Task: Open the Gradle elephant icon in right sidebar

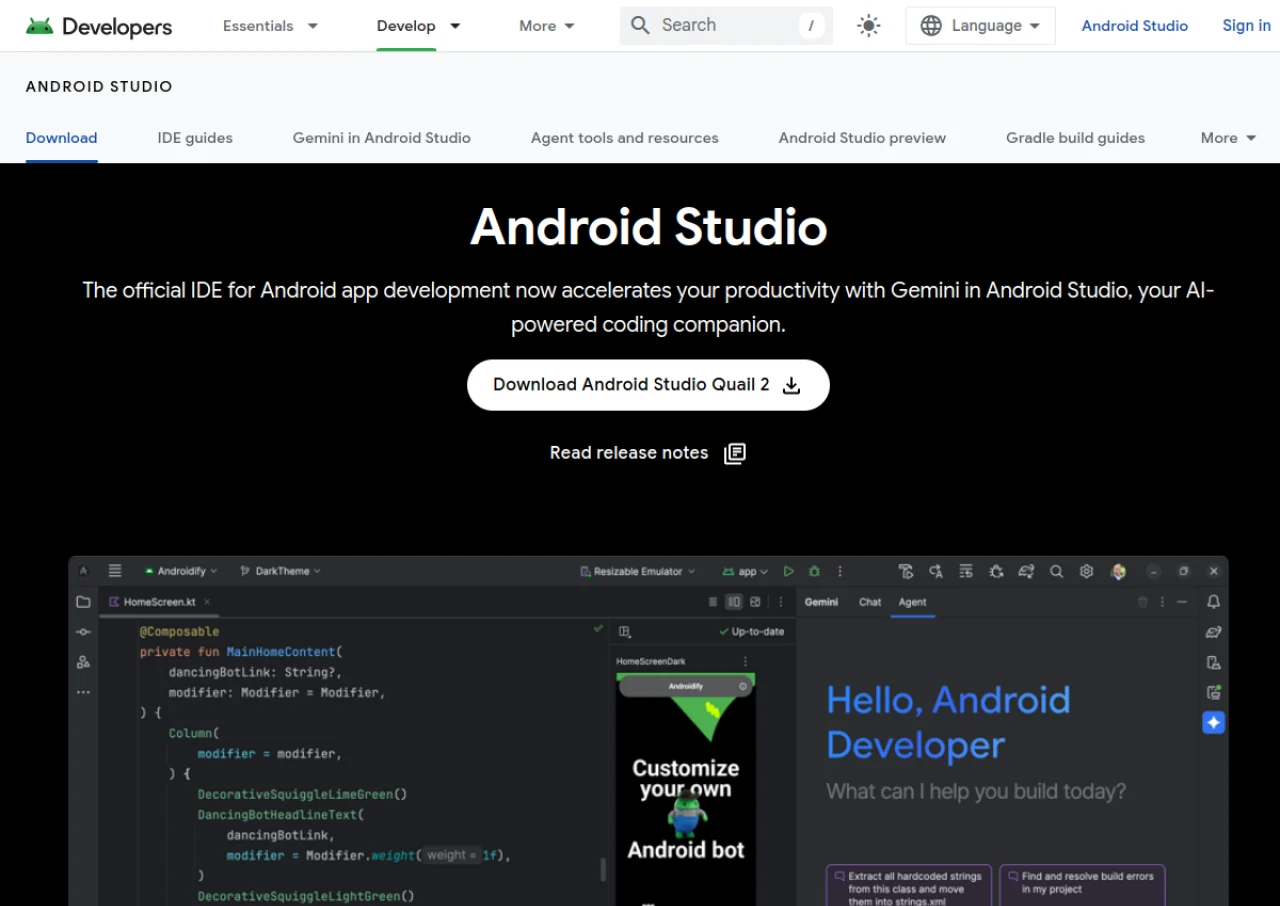Action: point(1213,632)
